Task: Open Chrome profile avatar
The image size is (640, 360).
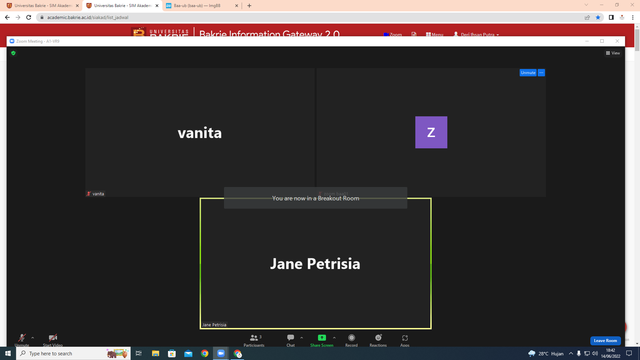Action: coord(622,18)
